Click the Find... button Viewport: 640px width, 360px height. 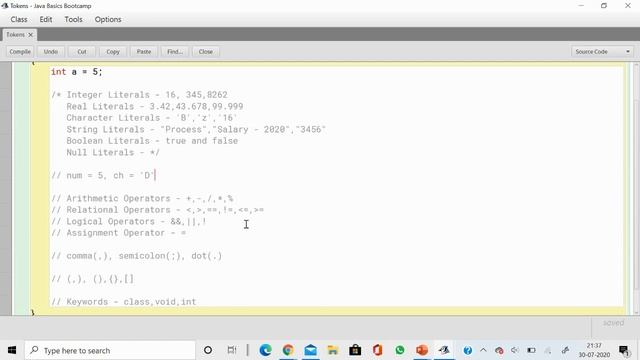pyautogui.click(x=175, y=51)
